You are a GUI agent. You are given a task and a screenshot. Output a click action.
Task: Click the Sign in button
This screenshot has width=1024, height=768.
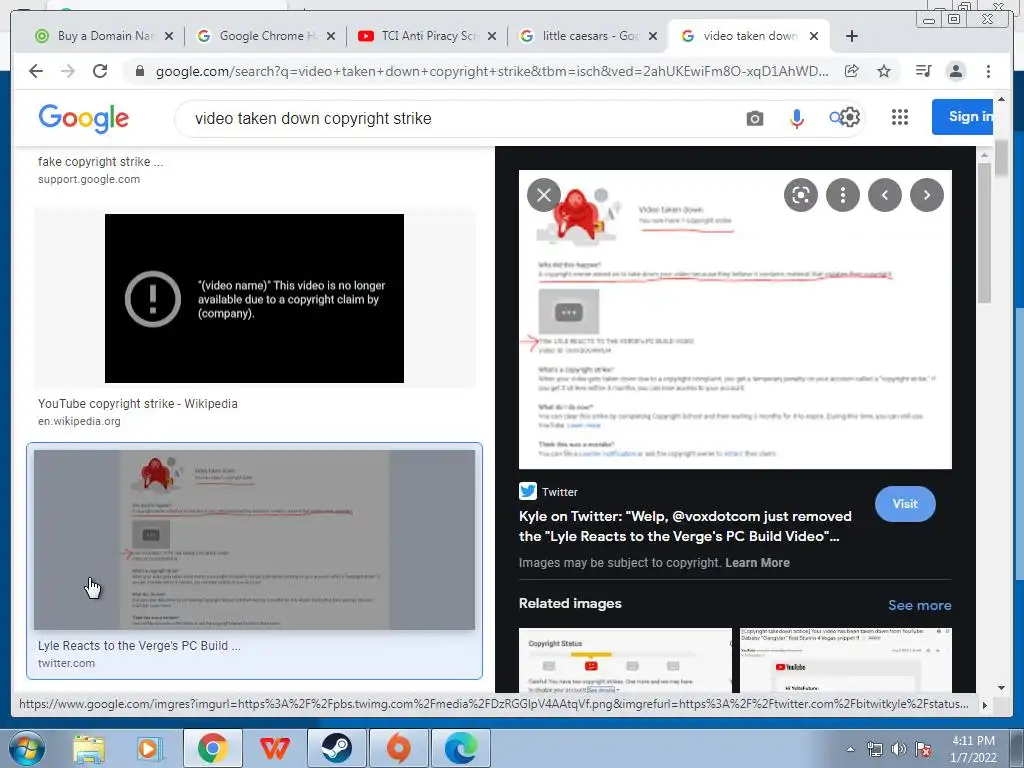click(x=965, y=117)
